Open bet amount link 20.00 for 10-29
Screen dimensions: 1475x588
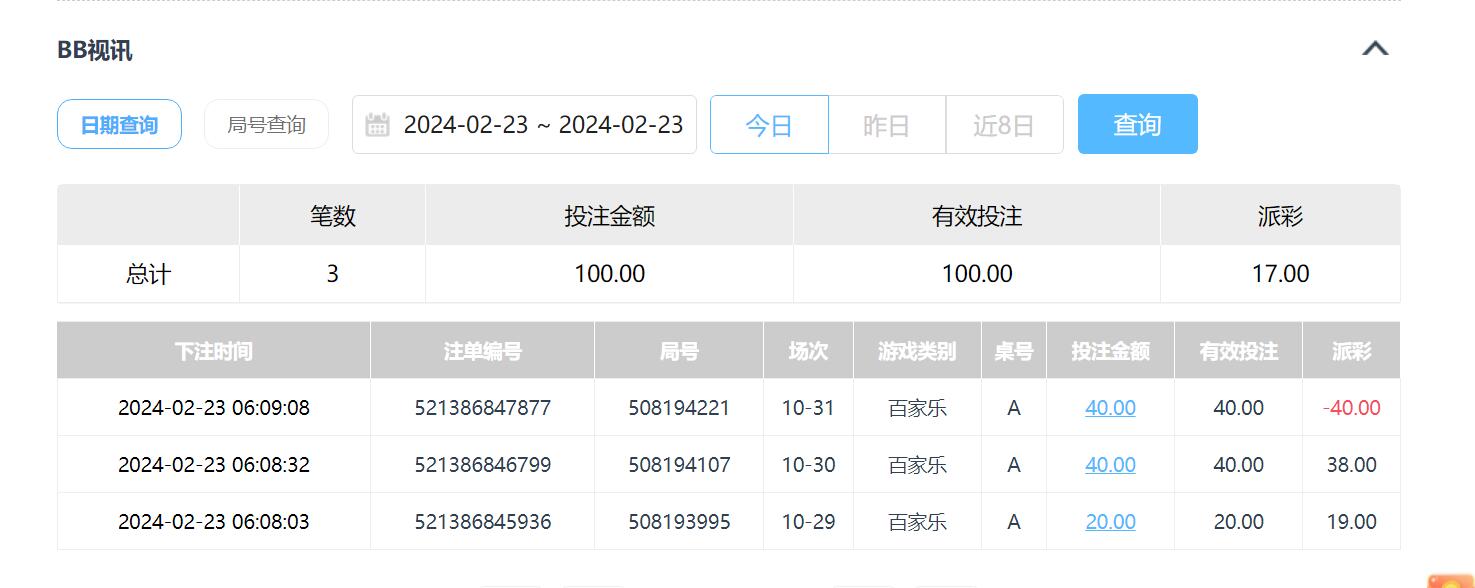tap(1110, 522)
